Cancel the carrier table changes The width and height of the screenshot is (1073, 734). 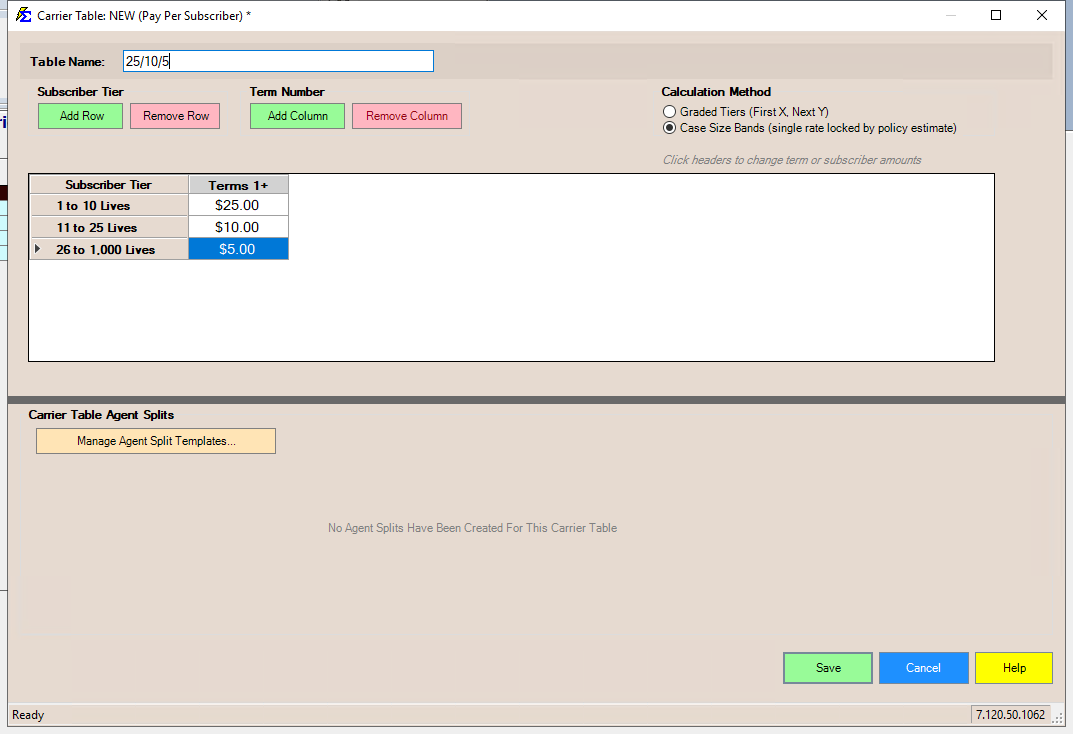pyautogui.click(x=923, y=668)
